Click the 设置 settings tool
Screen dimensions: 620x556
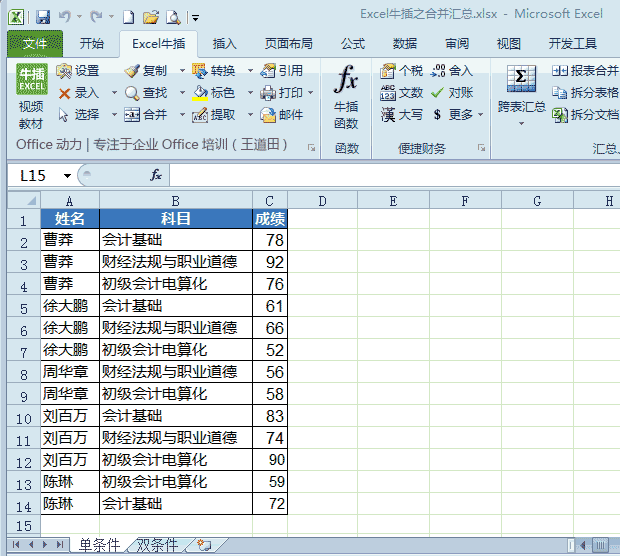click(x=78, y=71)
